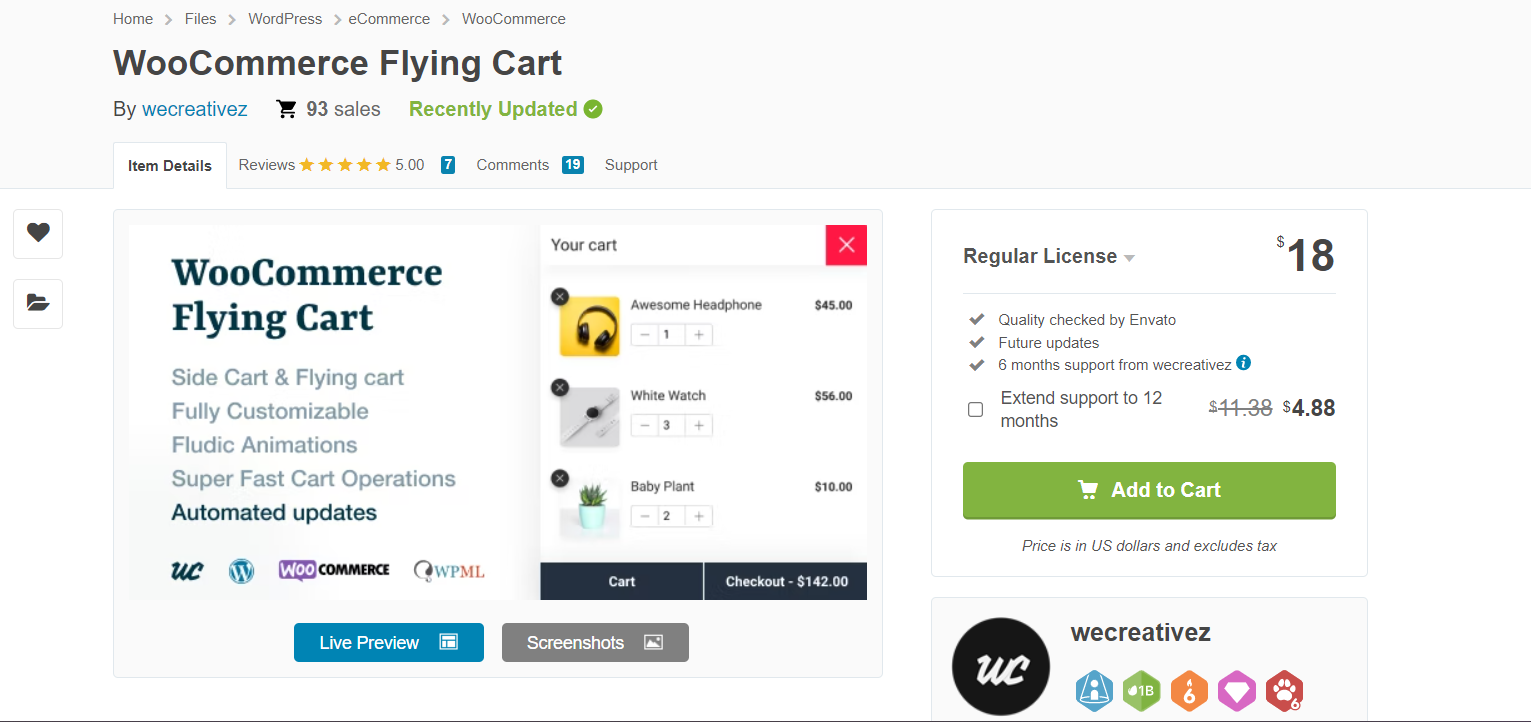Click the '93 sales' text

coord(343,109)
